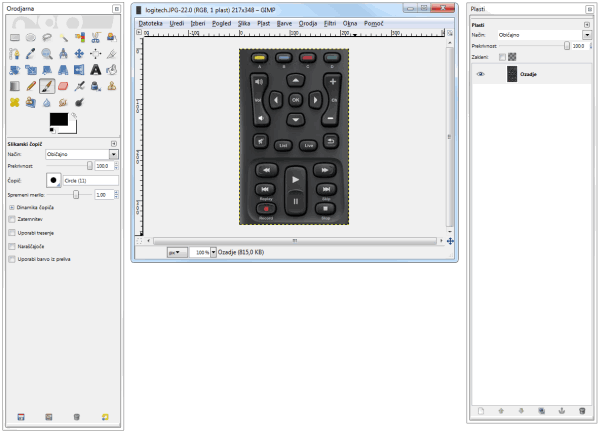This screenshot has height=432, width=600.
Task: Select the Airbrush tool
Action: pos(80,86)
